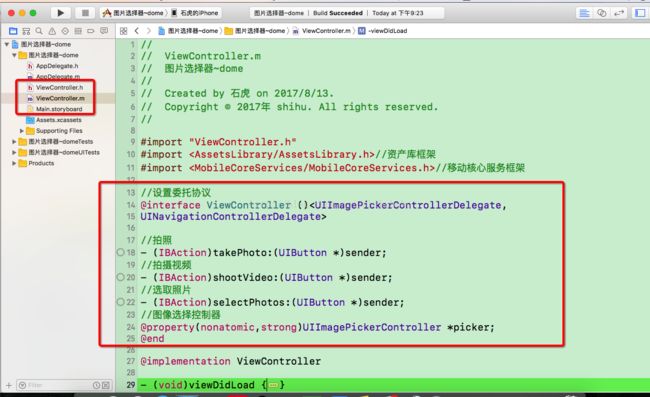Open Assets.xcassets in the navigator
The image size is (650, 397).
click(x=58, y=120)
